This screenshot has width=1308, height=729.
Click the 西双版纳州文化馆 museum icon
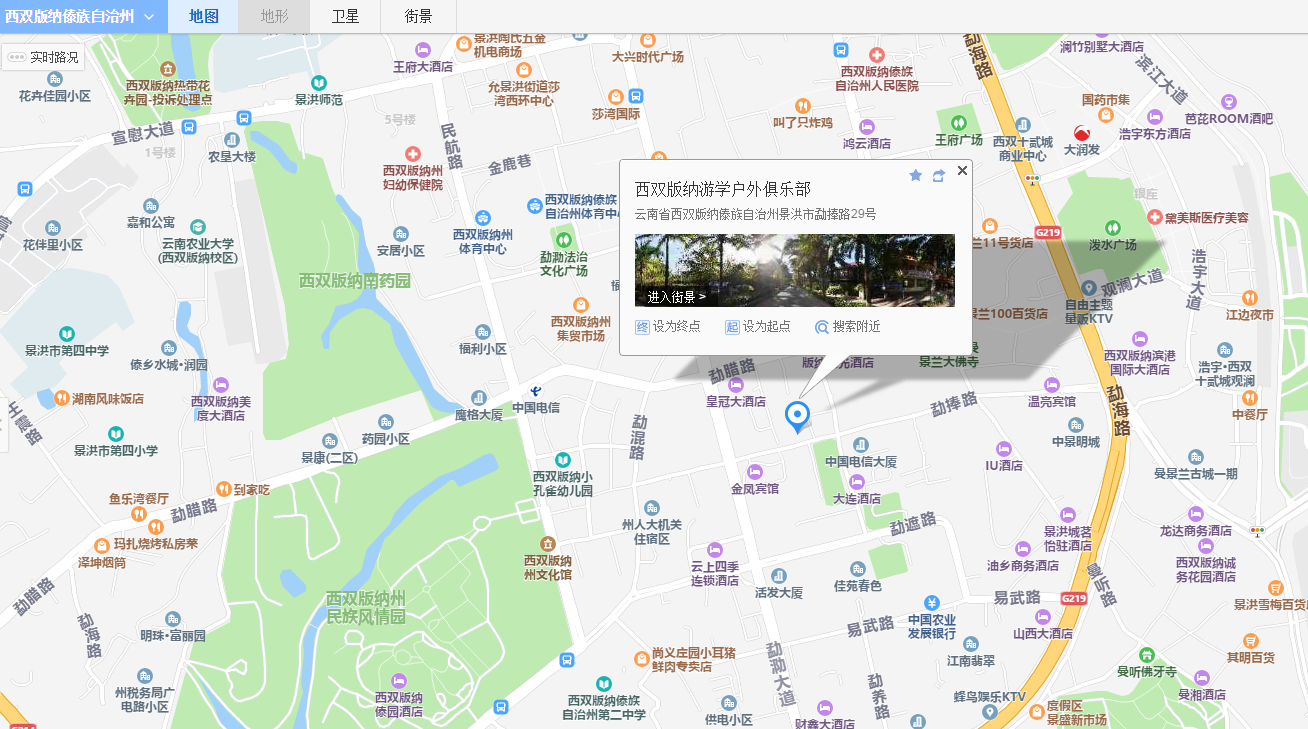point(547,543)
